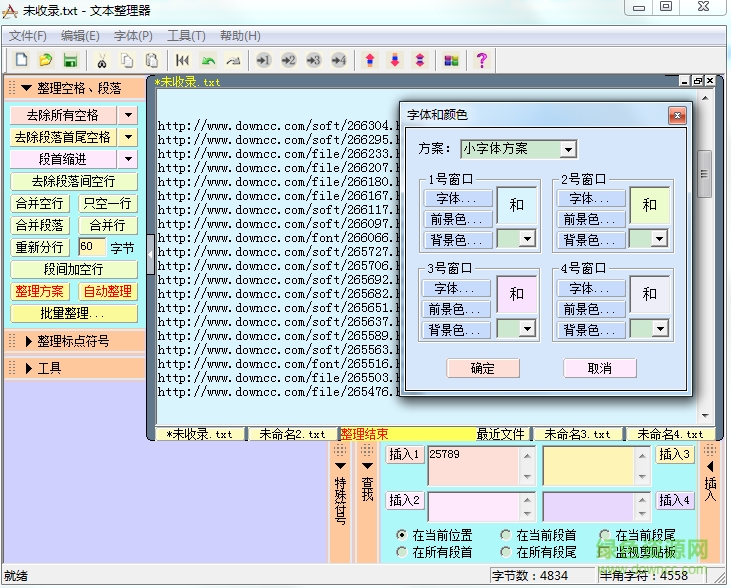Switch to window 1 toolbar icon

tap(264, 60)
